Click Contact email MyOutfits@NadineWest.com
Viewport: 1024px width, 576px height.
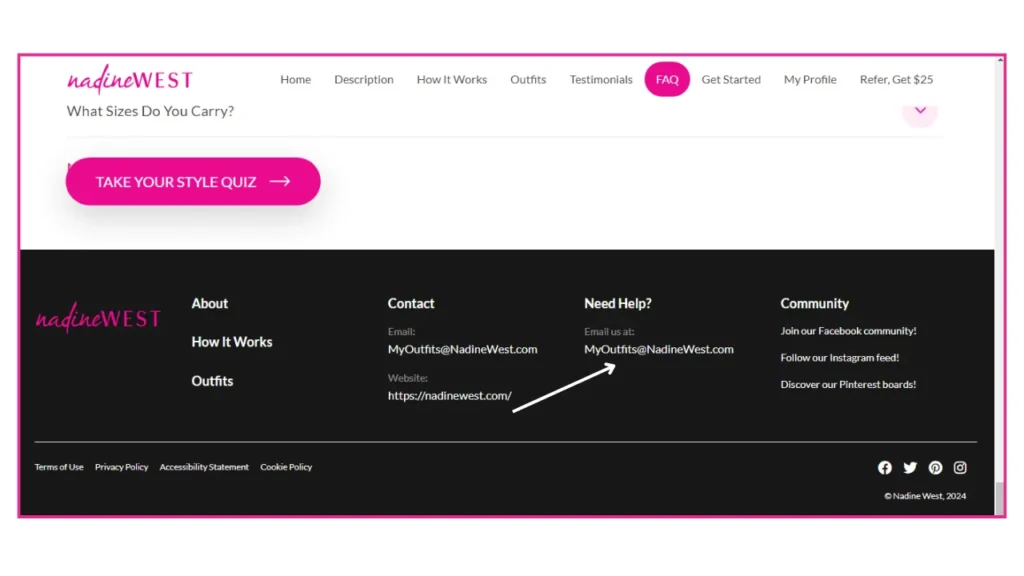click(x=462, y=349)
